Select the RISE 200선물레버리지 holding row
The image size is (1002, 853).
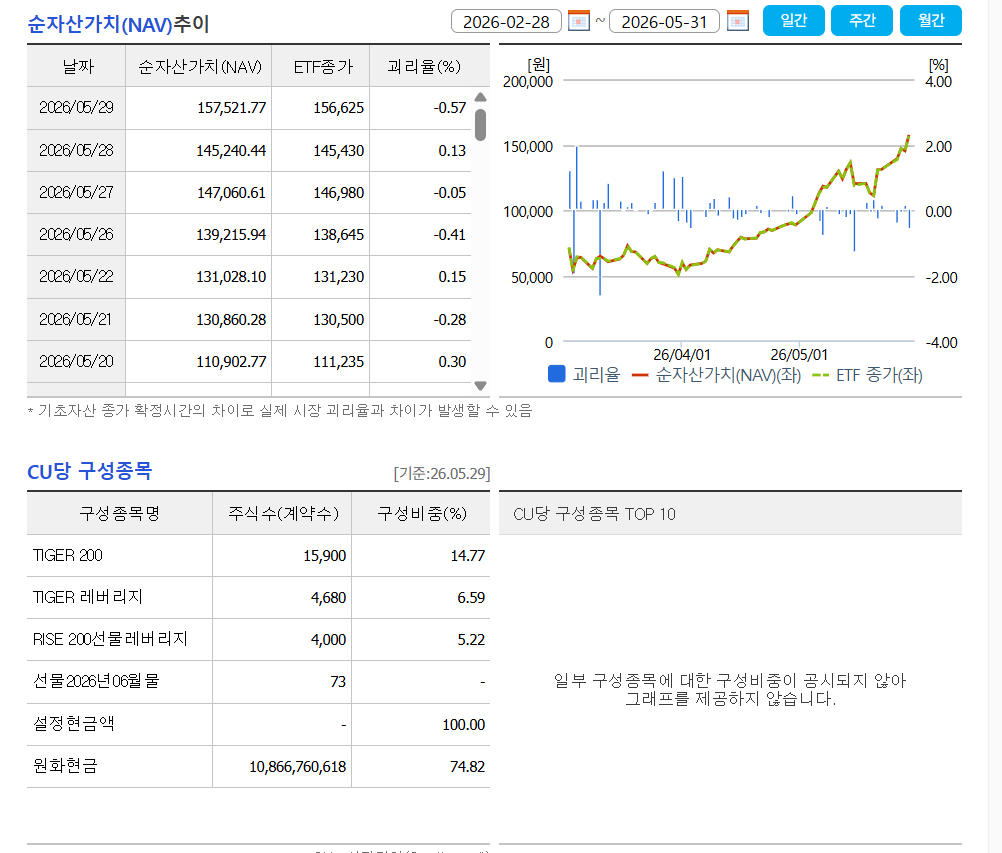tap(258, 640)
